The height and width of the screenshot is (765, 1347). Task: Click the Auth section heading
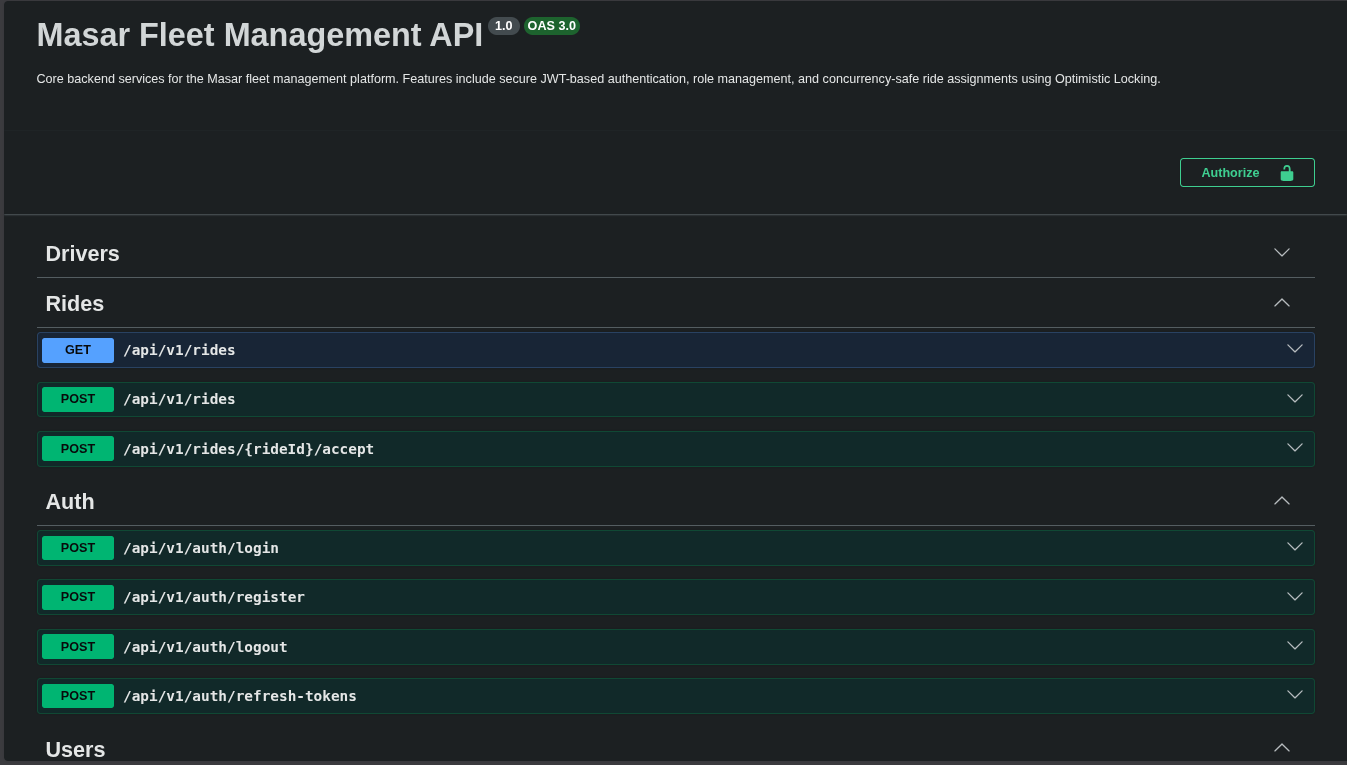click(x=70, y=502)
